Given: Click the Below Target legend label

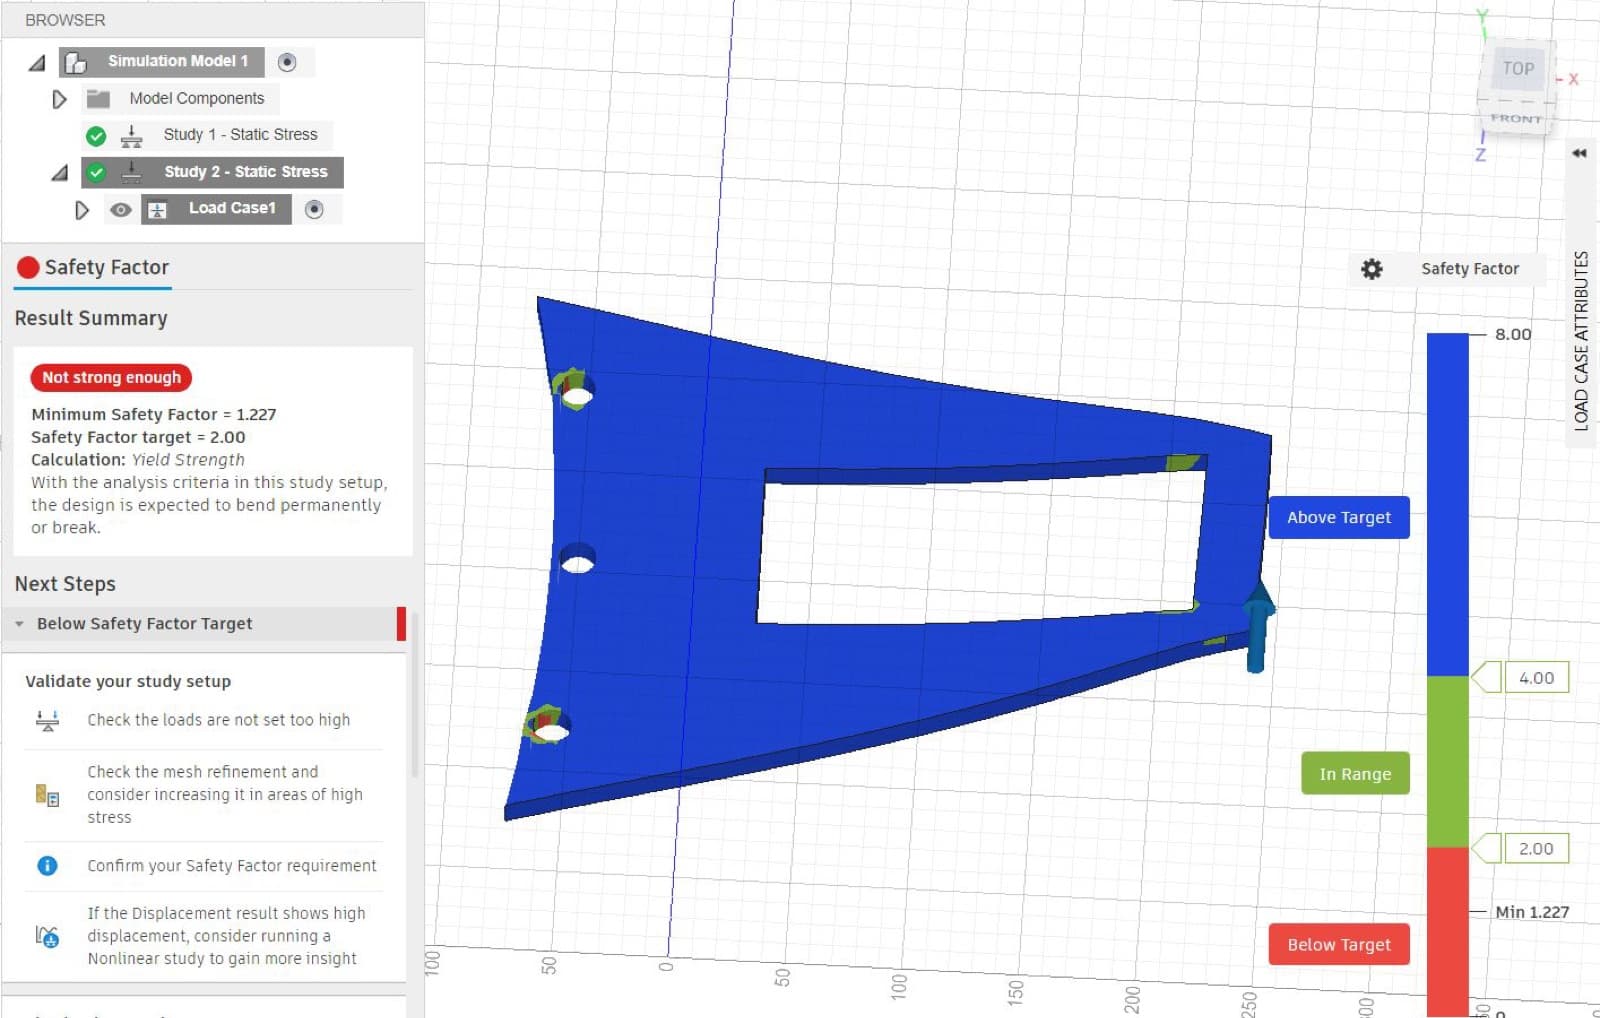Looking at the screenshot, I should point(1339,944).
